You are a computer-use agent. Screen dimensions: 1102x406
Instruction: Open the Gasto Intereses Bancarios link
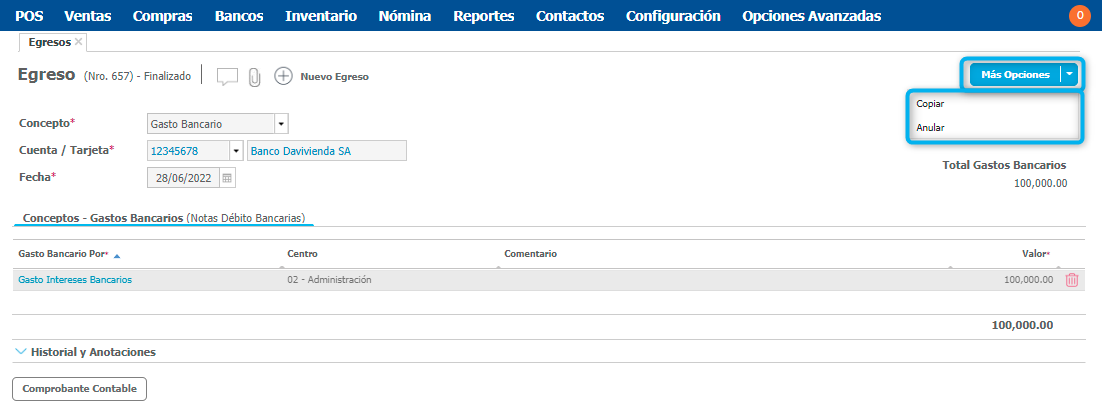click(x=75, y=280)
